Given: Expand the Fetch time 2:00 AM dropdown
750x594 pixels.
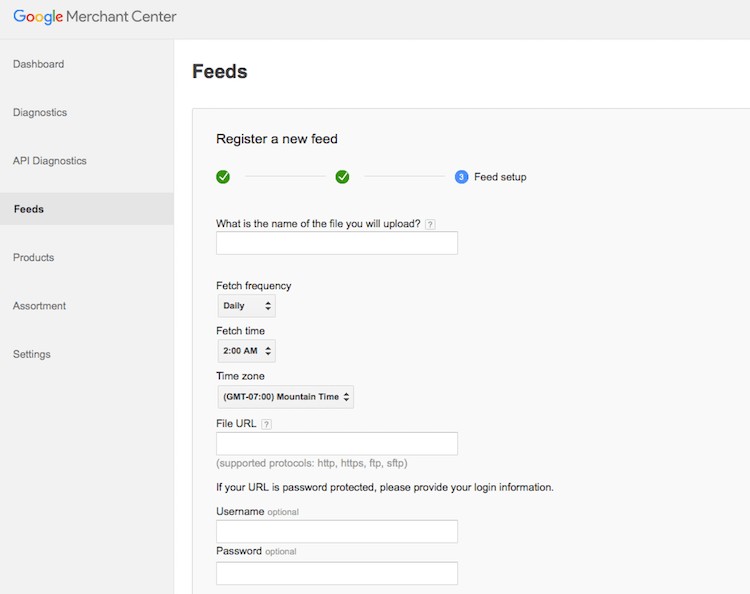Looking at the screenshot, I should (x=246, y=351).
